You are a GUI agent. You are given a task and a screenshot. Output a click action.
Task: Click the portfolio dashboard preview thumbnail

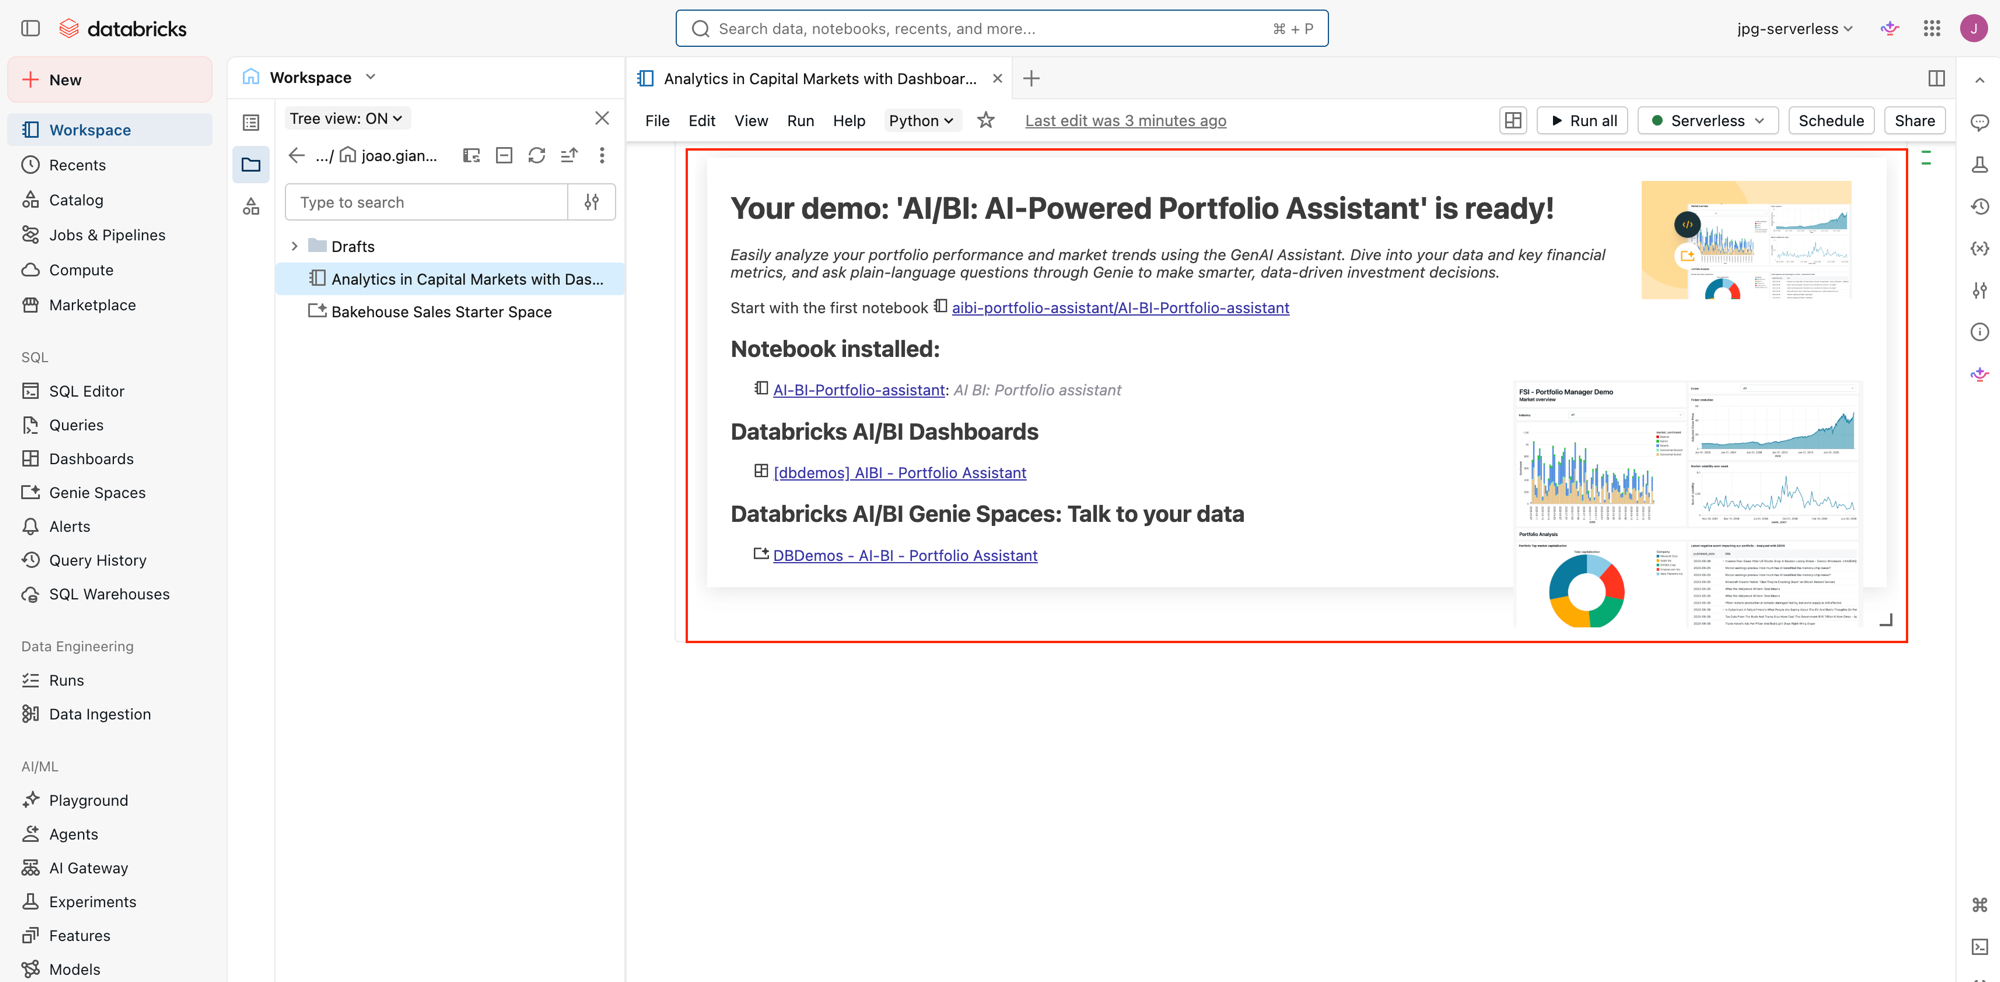(x=1688, y=505)
